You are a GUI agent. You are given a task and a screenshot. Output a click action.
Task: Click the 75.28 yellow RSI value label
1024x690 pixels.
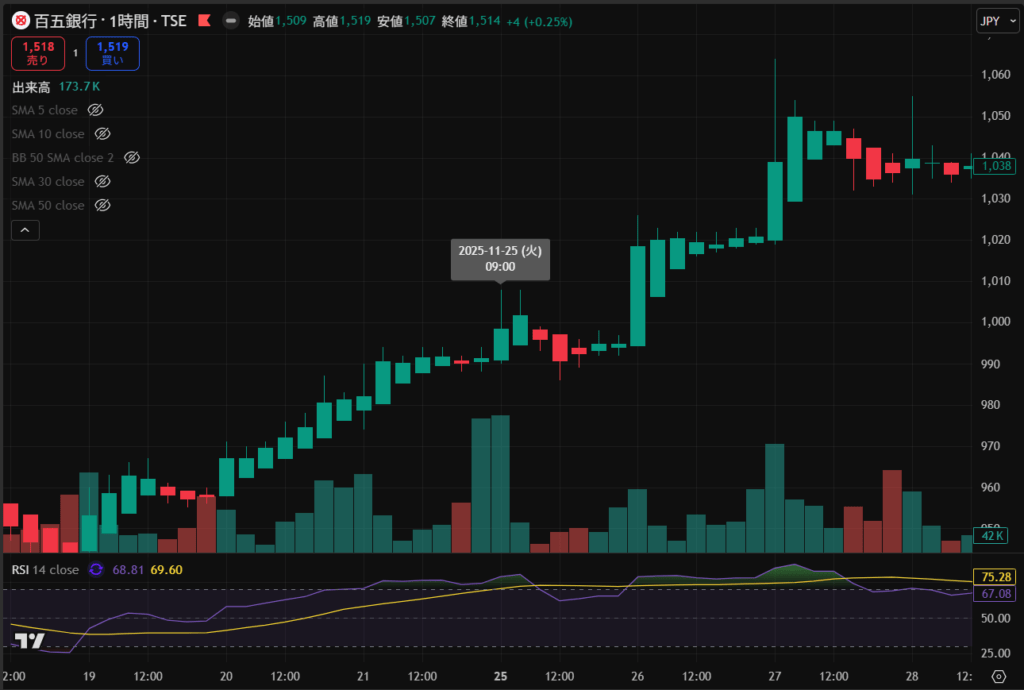(996, 577)
